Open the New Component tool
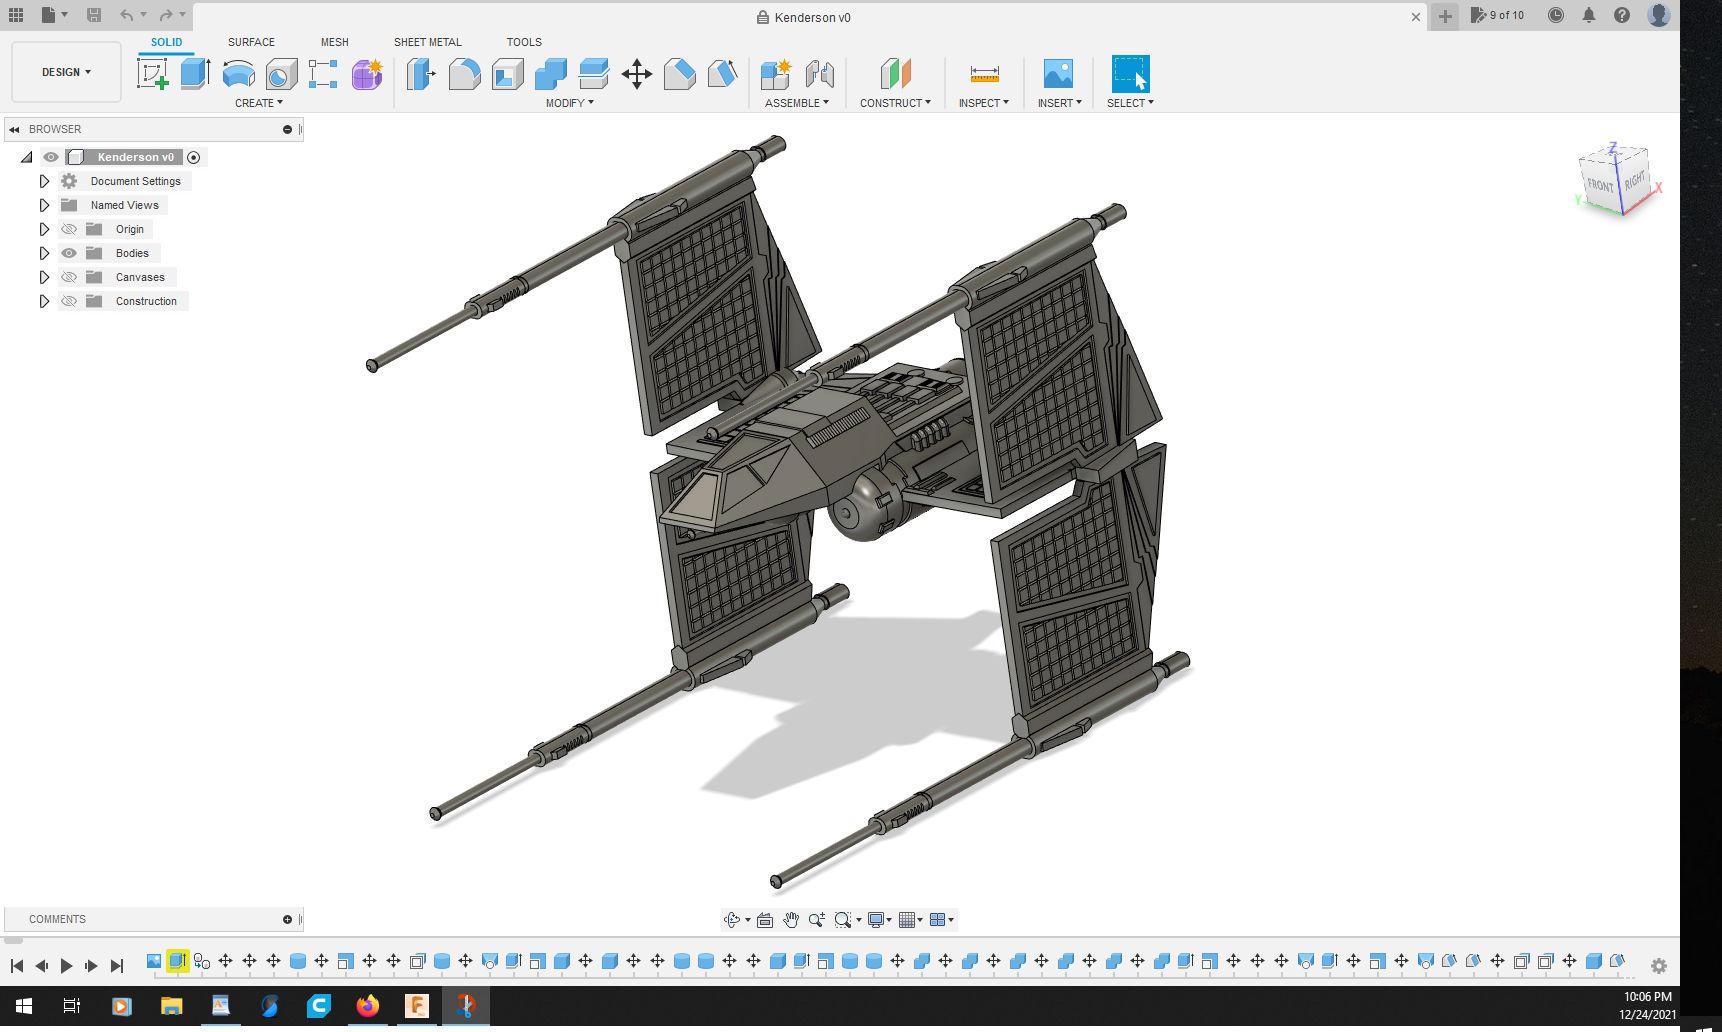 coord(775,74)
